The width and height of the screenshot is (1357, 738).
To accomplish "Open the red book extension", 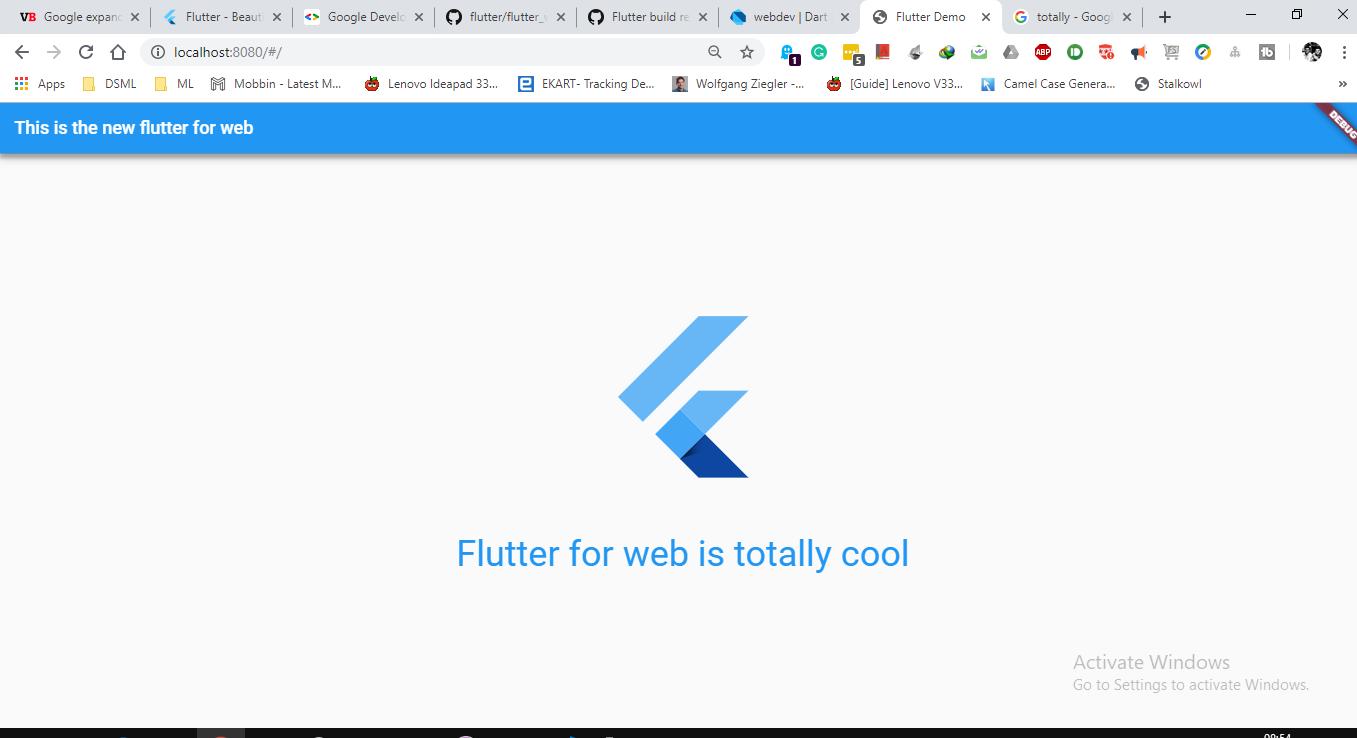I will 883,52.
